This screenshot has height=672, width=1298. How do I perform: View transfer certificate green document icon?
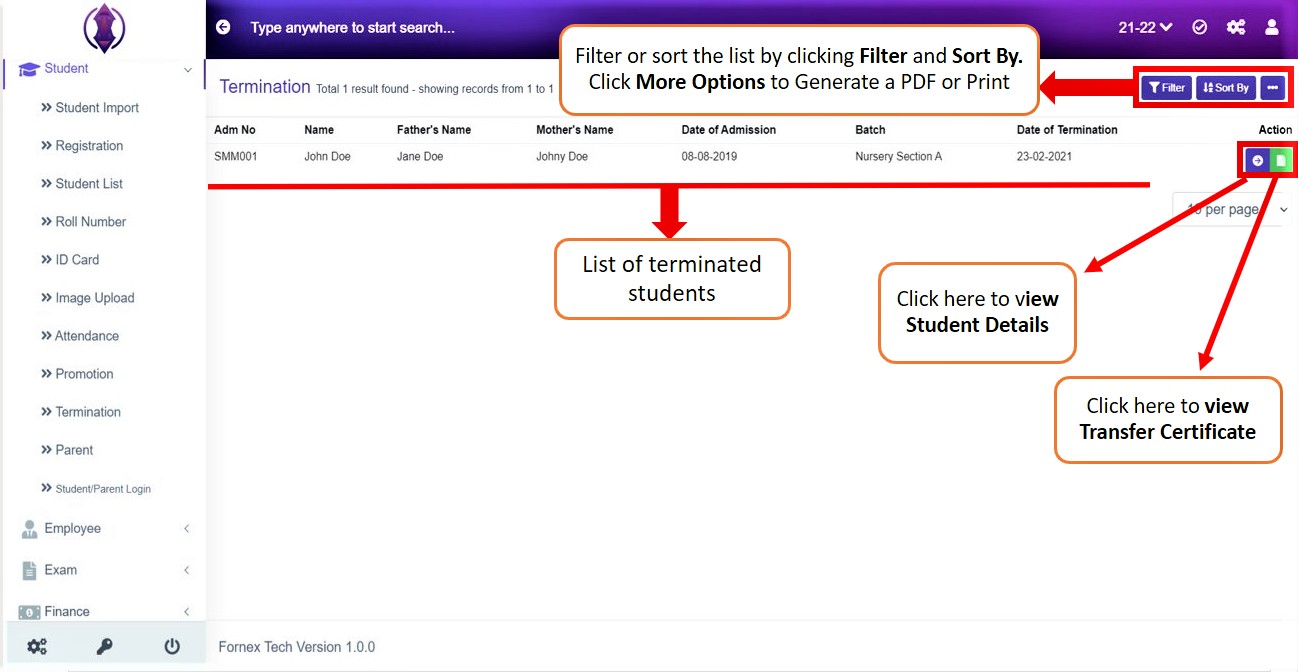pyautogui.click(x=1280, y=160)
